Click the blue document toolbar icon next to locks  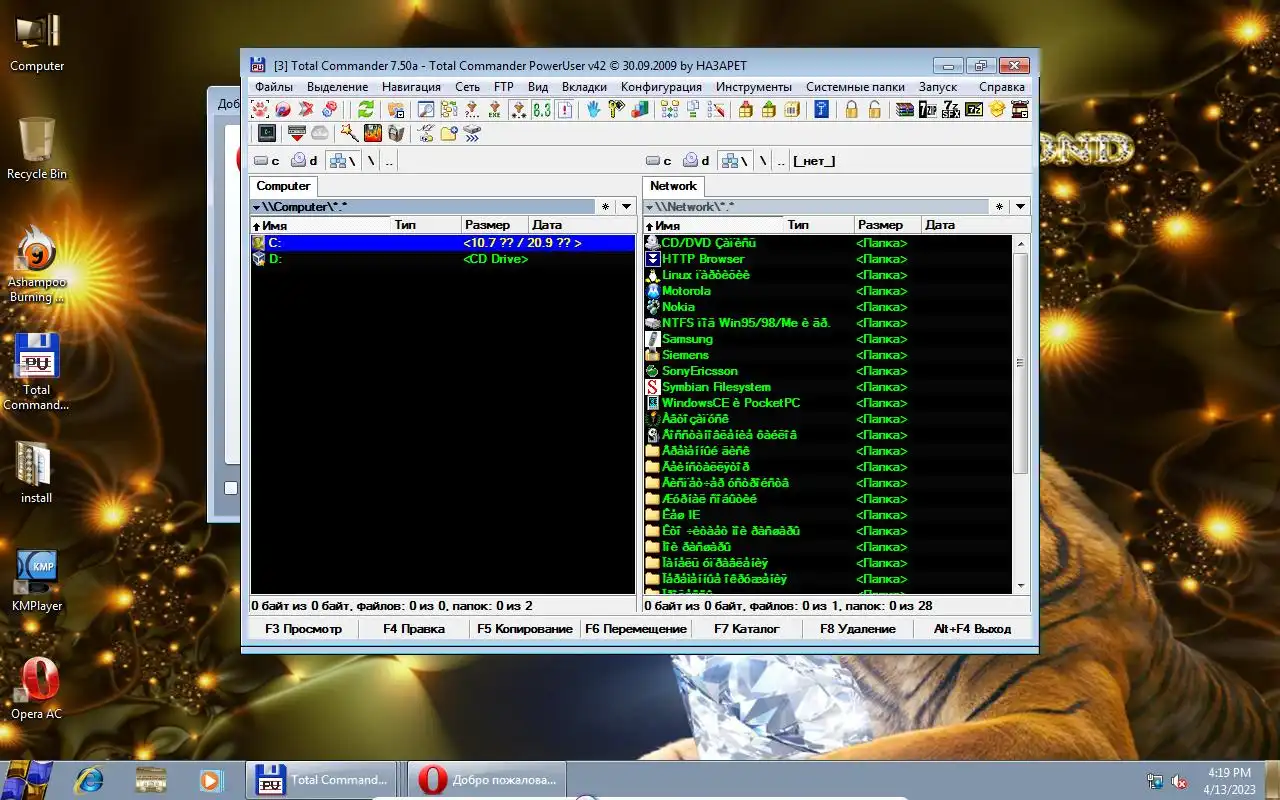coord(821,109)
